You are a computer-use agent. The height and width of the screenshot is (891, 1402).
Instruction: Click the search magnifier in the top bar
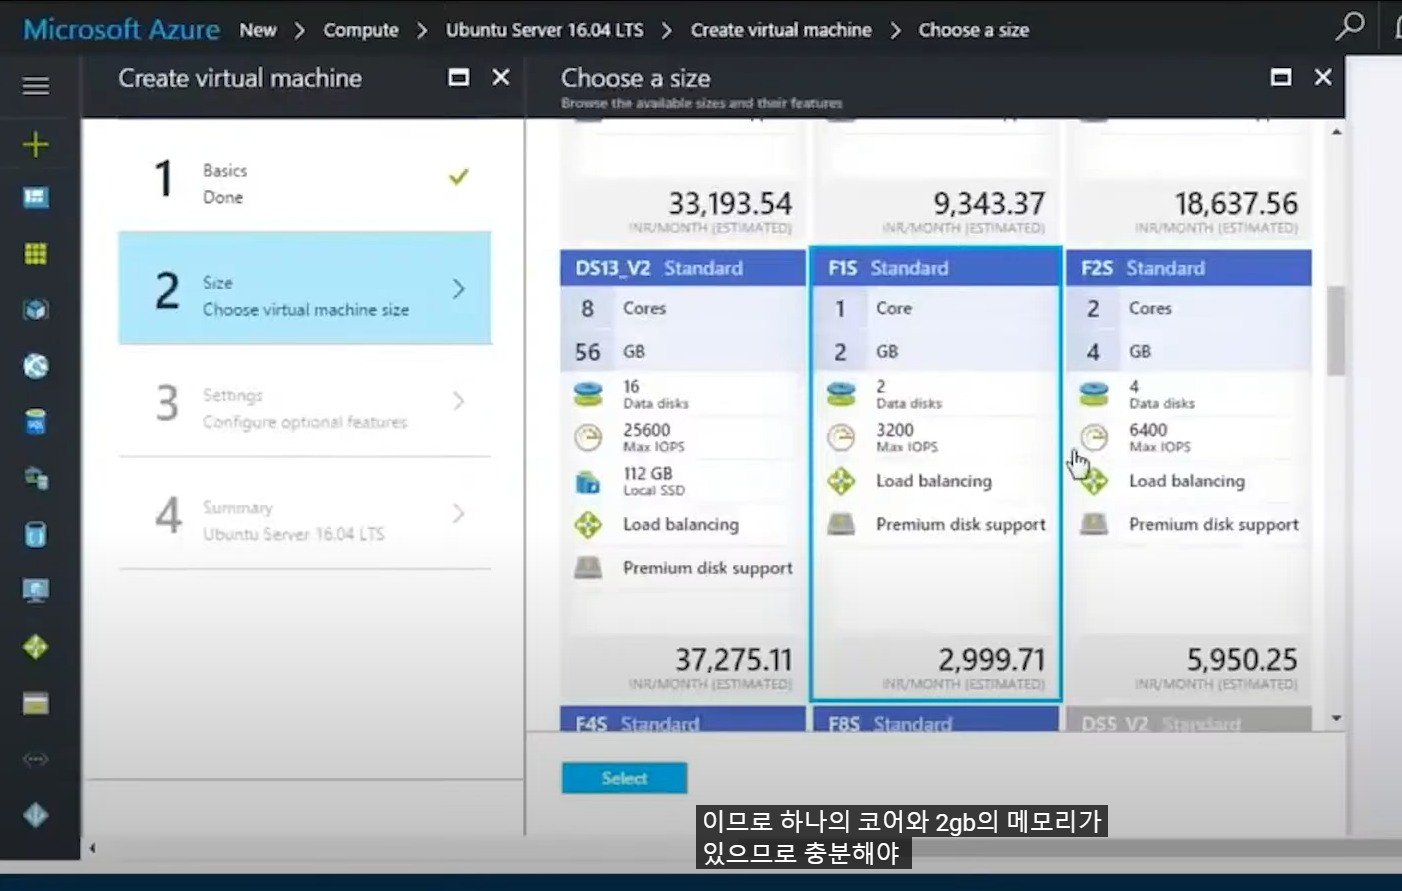[x=1349, y=27]
